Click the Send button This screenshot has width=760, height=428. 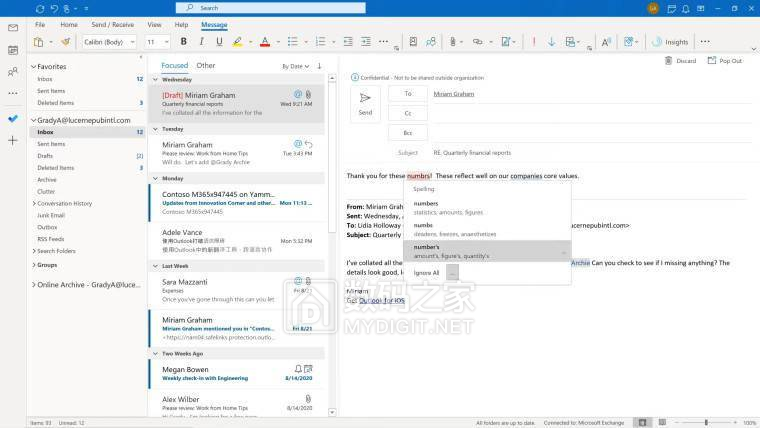pos(365,102)
